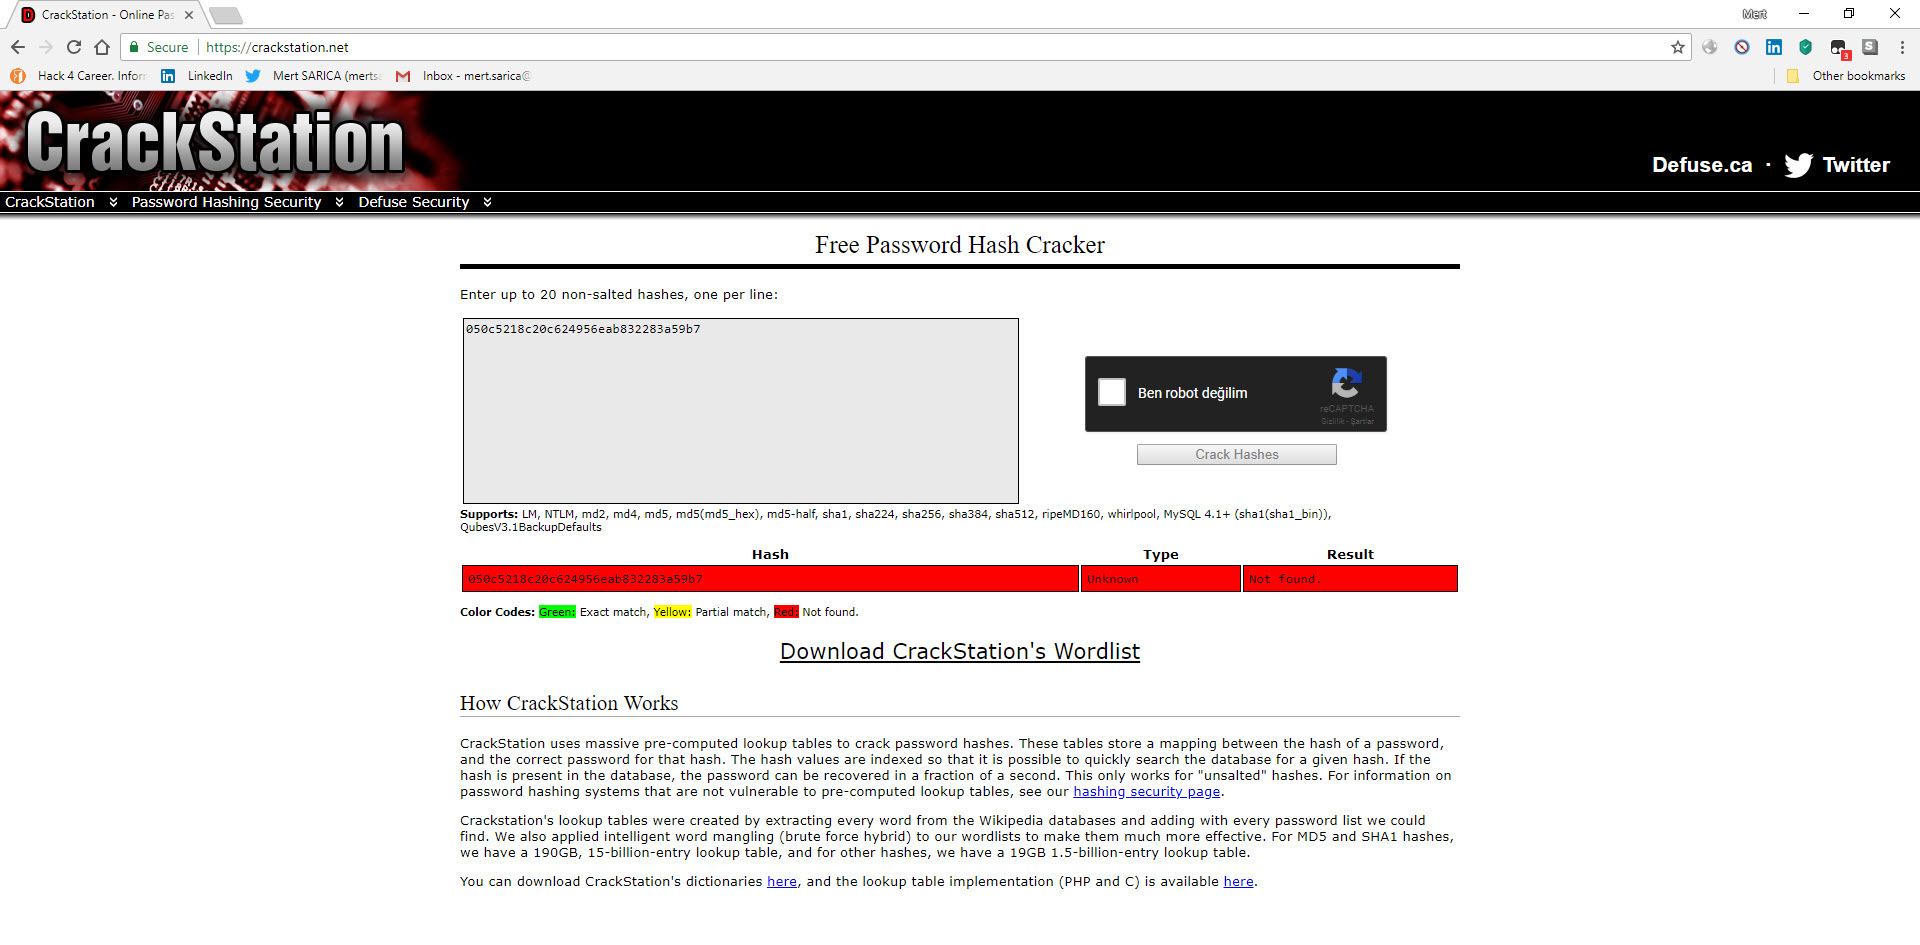Reload the CrackStation page

click(x=74, y=47)
